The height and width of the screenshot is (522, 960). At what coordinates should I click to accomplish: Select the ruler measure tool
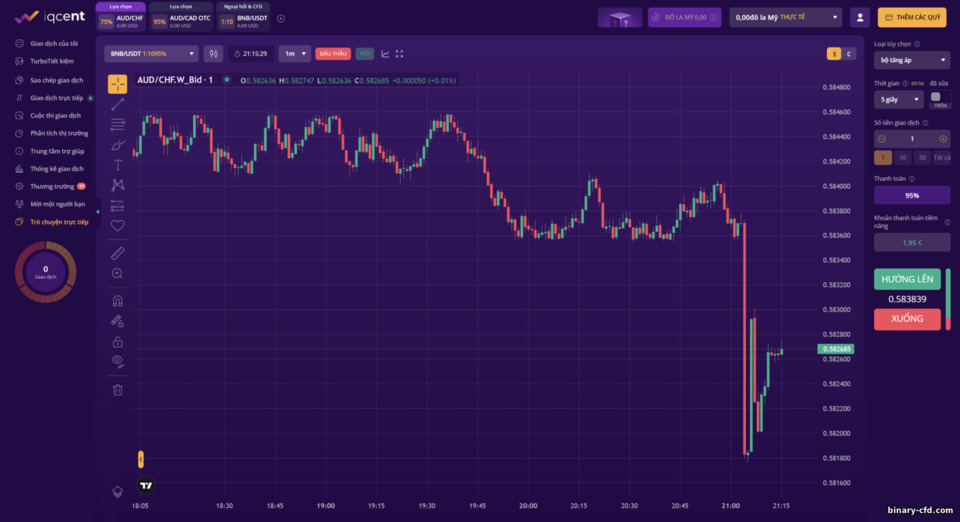point(118,253)
